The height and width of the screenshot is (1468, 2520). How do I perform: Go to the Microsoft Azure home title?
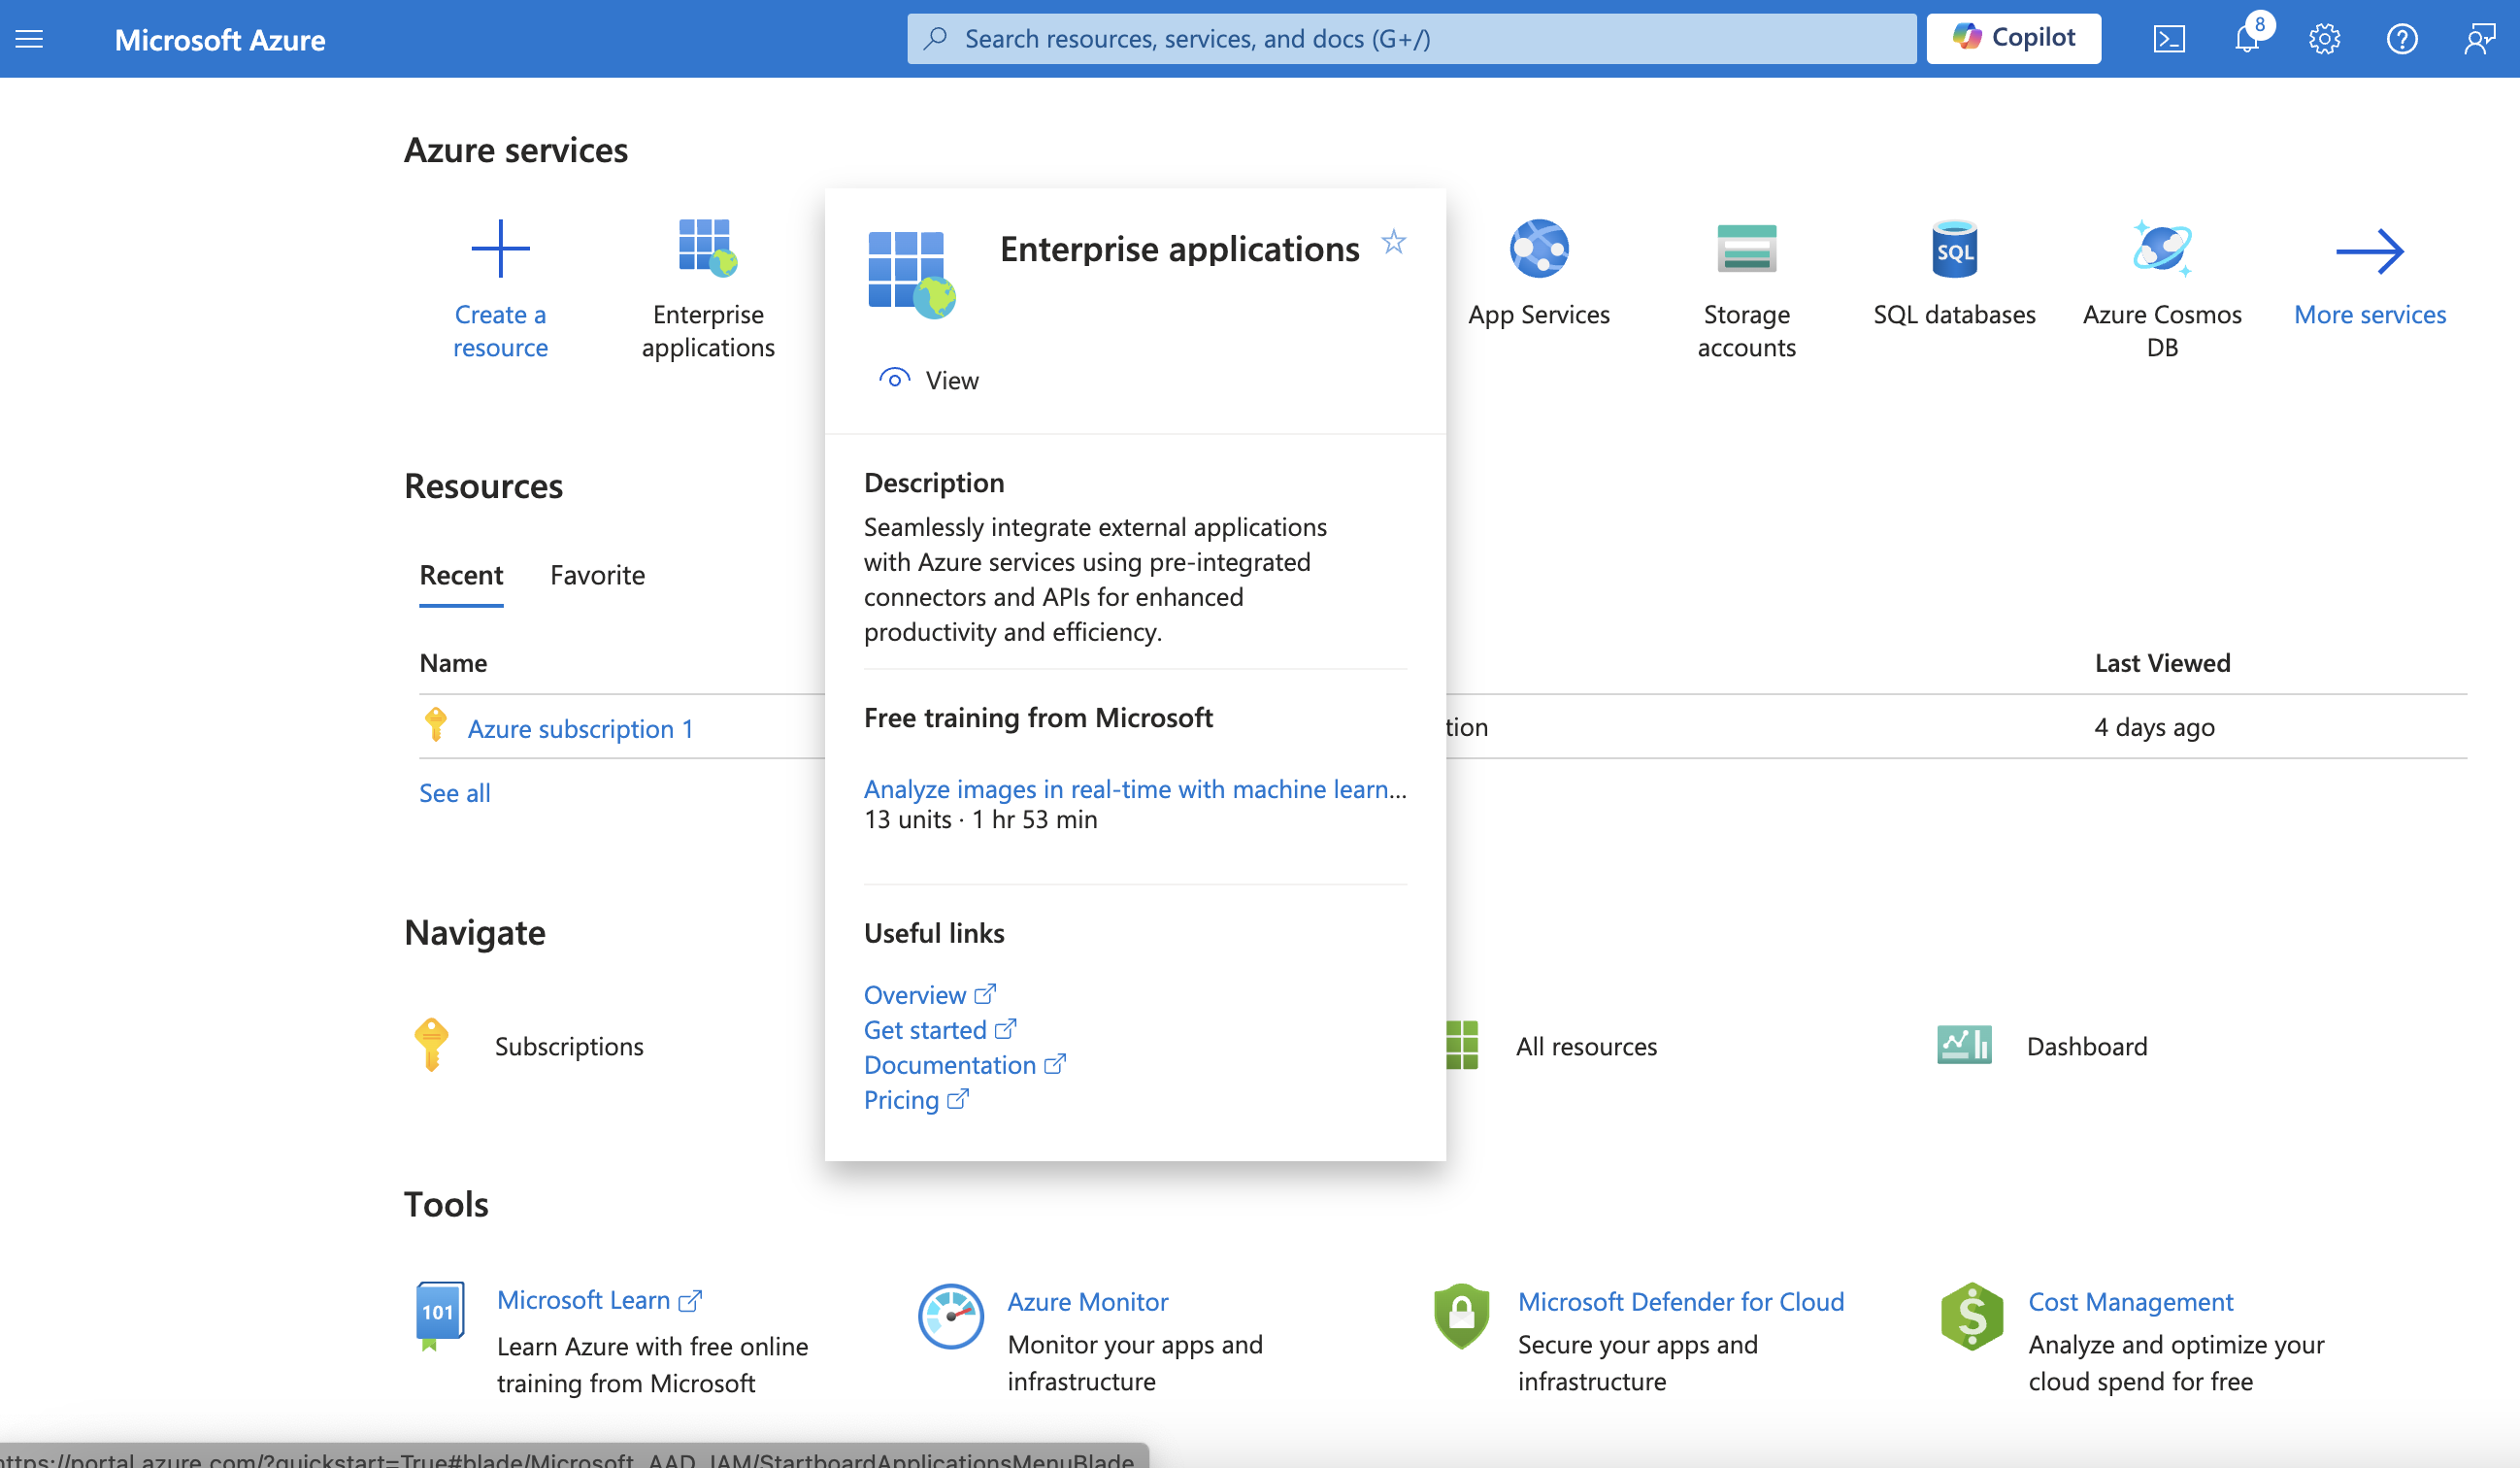point(219,39)
